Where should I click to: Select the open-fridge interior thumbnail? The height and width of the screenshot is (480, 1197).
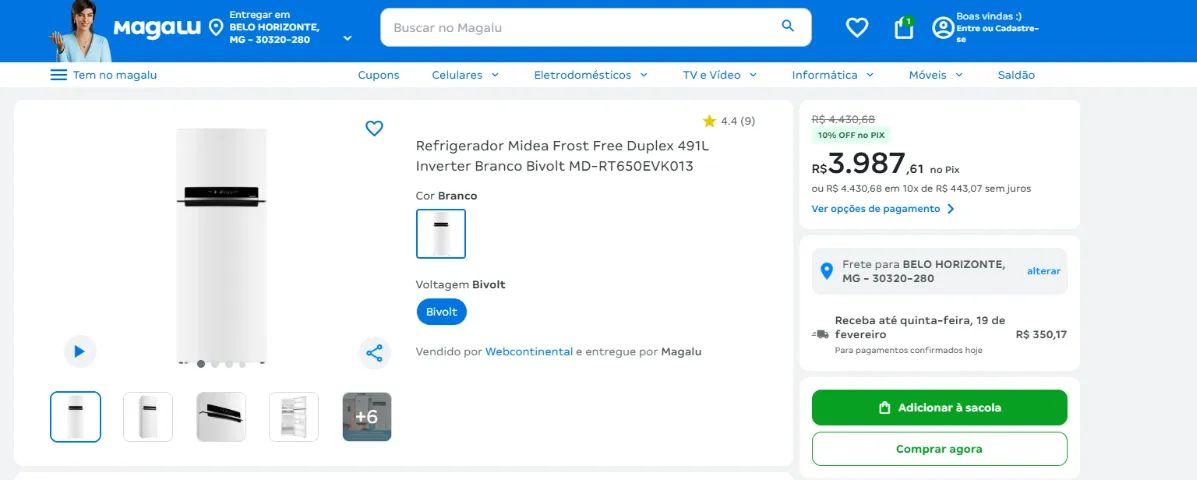[x=294, y=417]
